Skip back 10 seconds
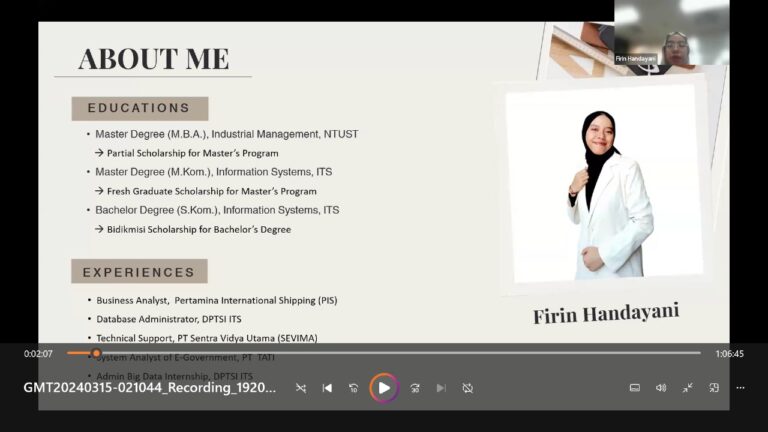Image resolution: width=768 pixels, height=432 pixels. (353, 388)
